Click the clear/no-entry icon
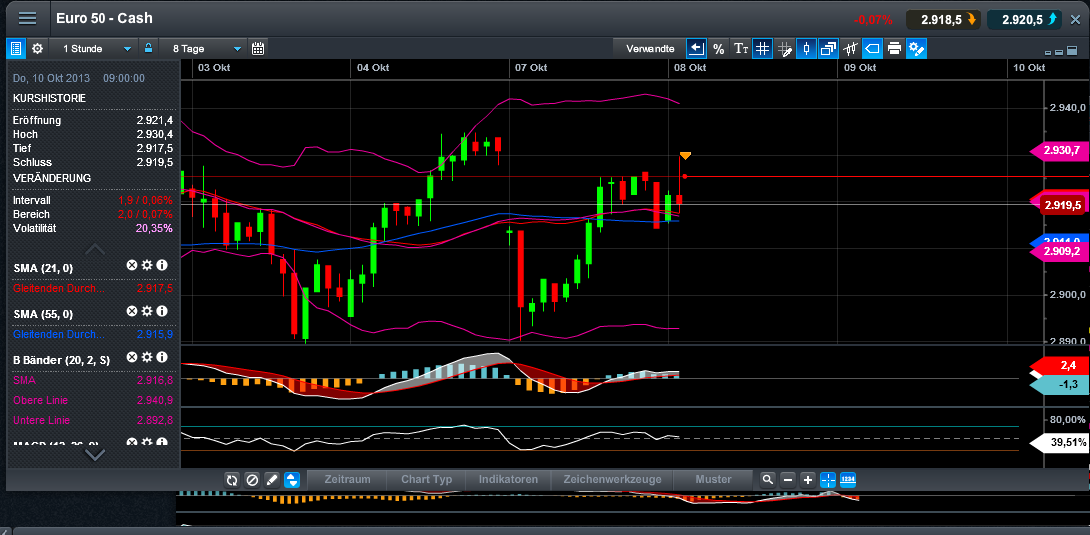 (x=252, y=479)
